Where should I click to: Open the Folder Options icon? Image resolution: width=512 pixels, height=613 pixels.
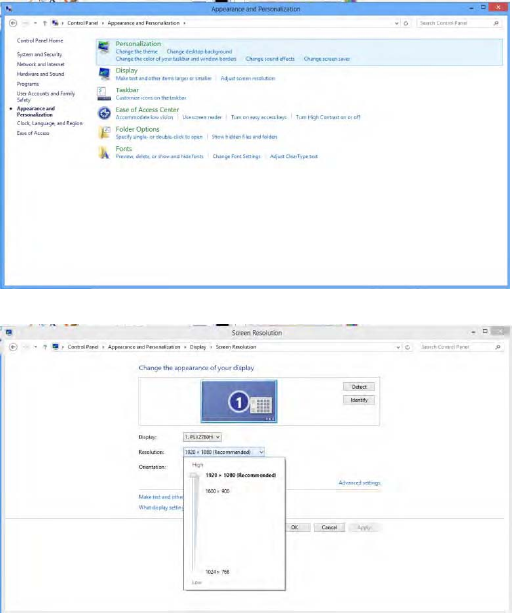click(104, 133)
